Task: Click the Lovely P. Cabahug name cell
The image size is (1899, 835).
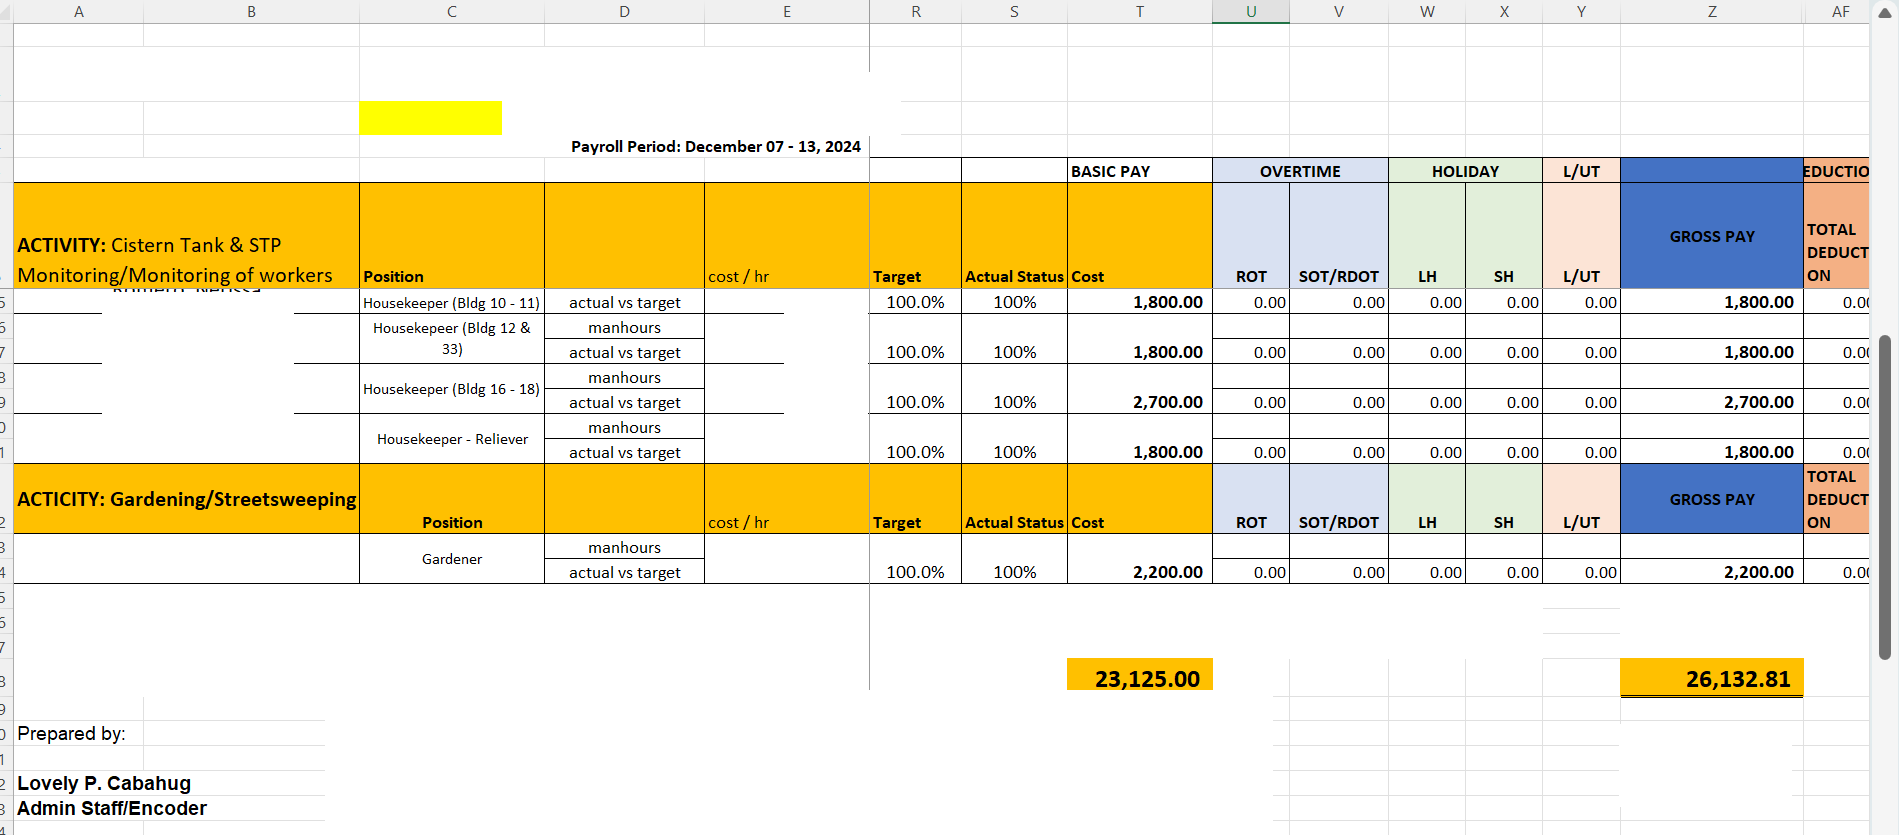Action: coord(104,783)
